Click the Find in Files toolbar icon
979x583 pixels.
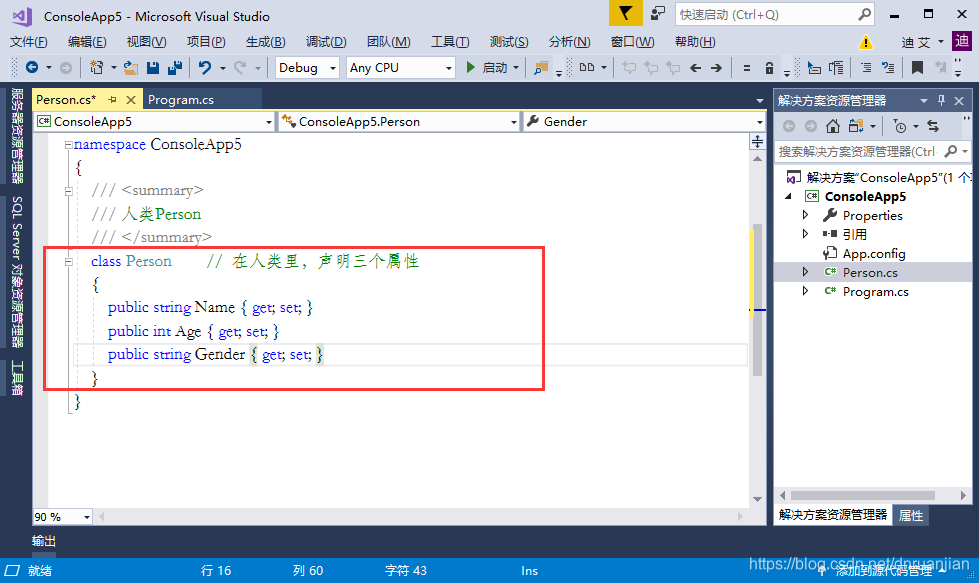click(x=541, y=67)
